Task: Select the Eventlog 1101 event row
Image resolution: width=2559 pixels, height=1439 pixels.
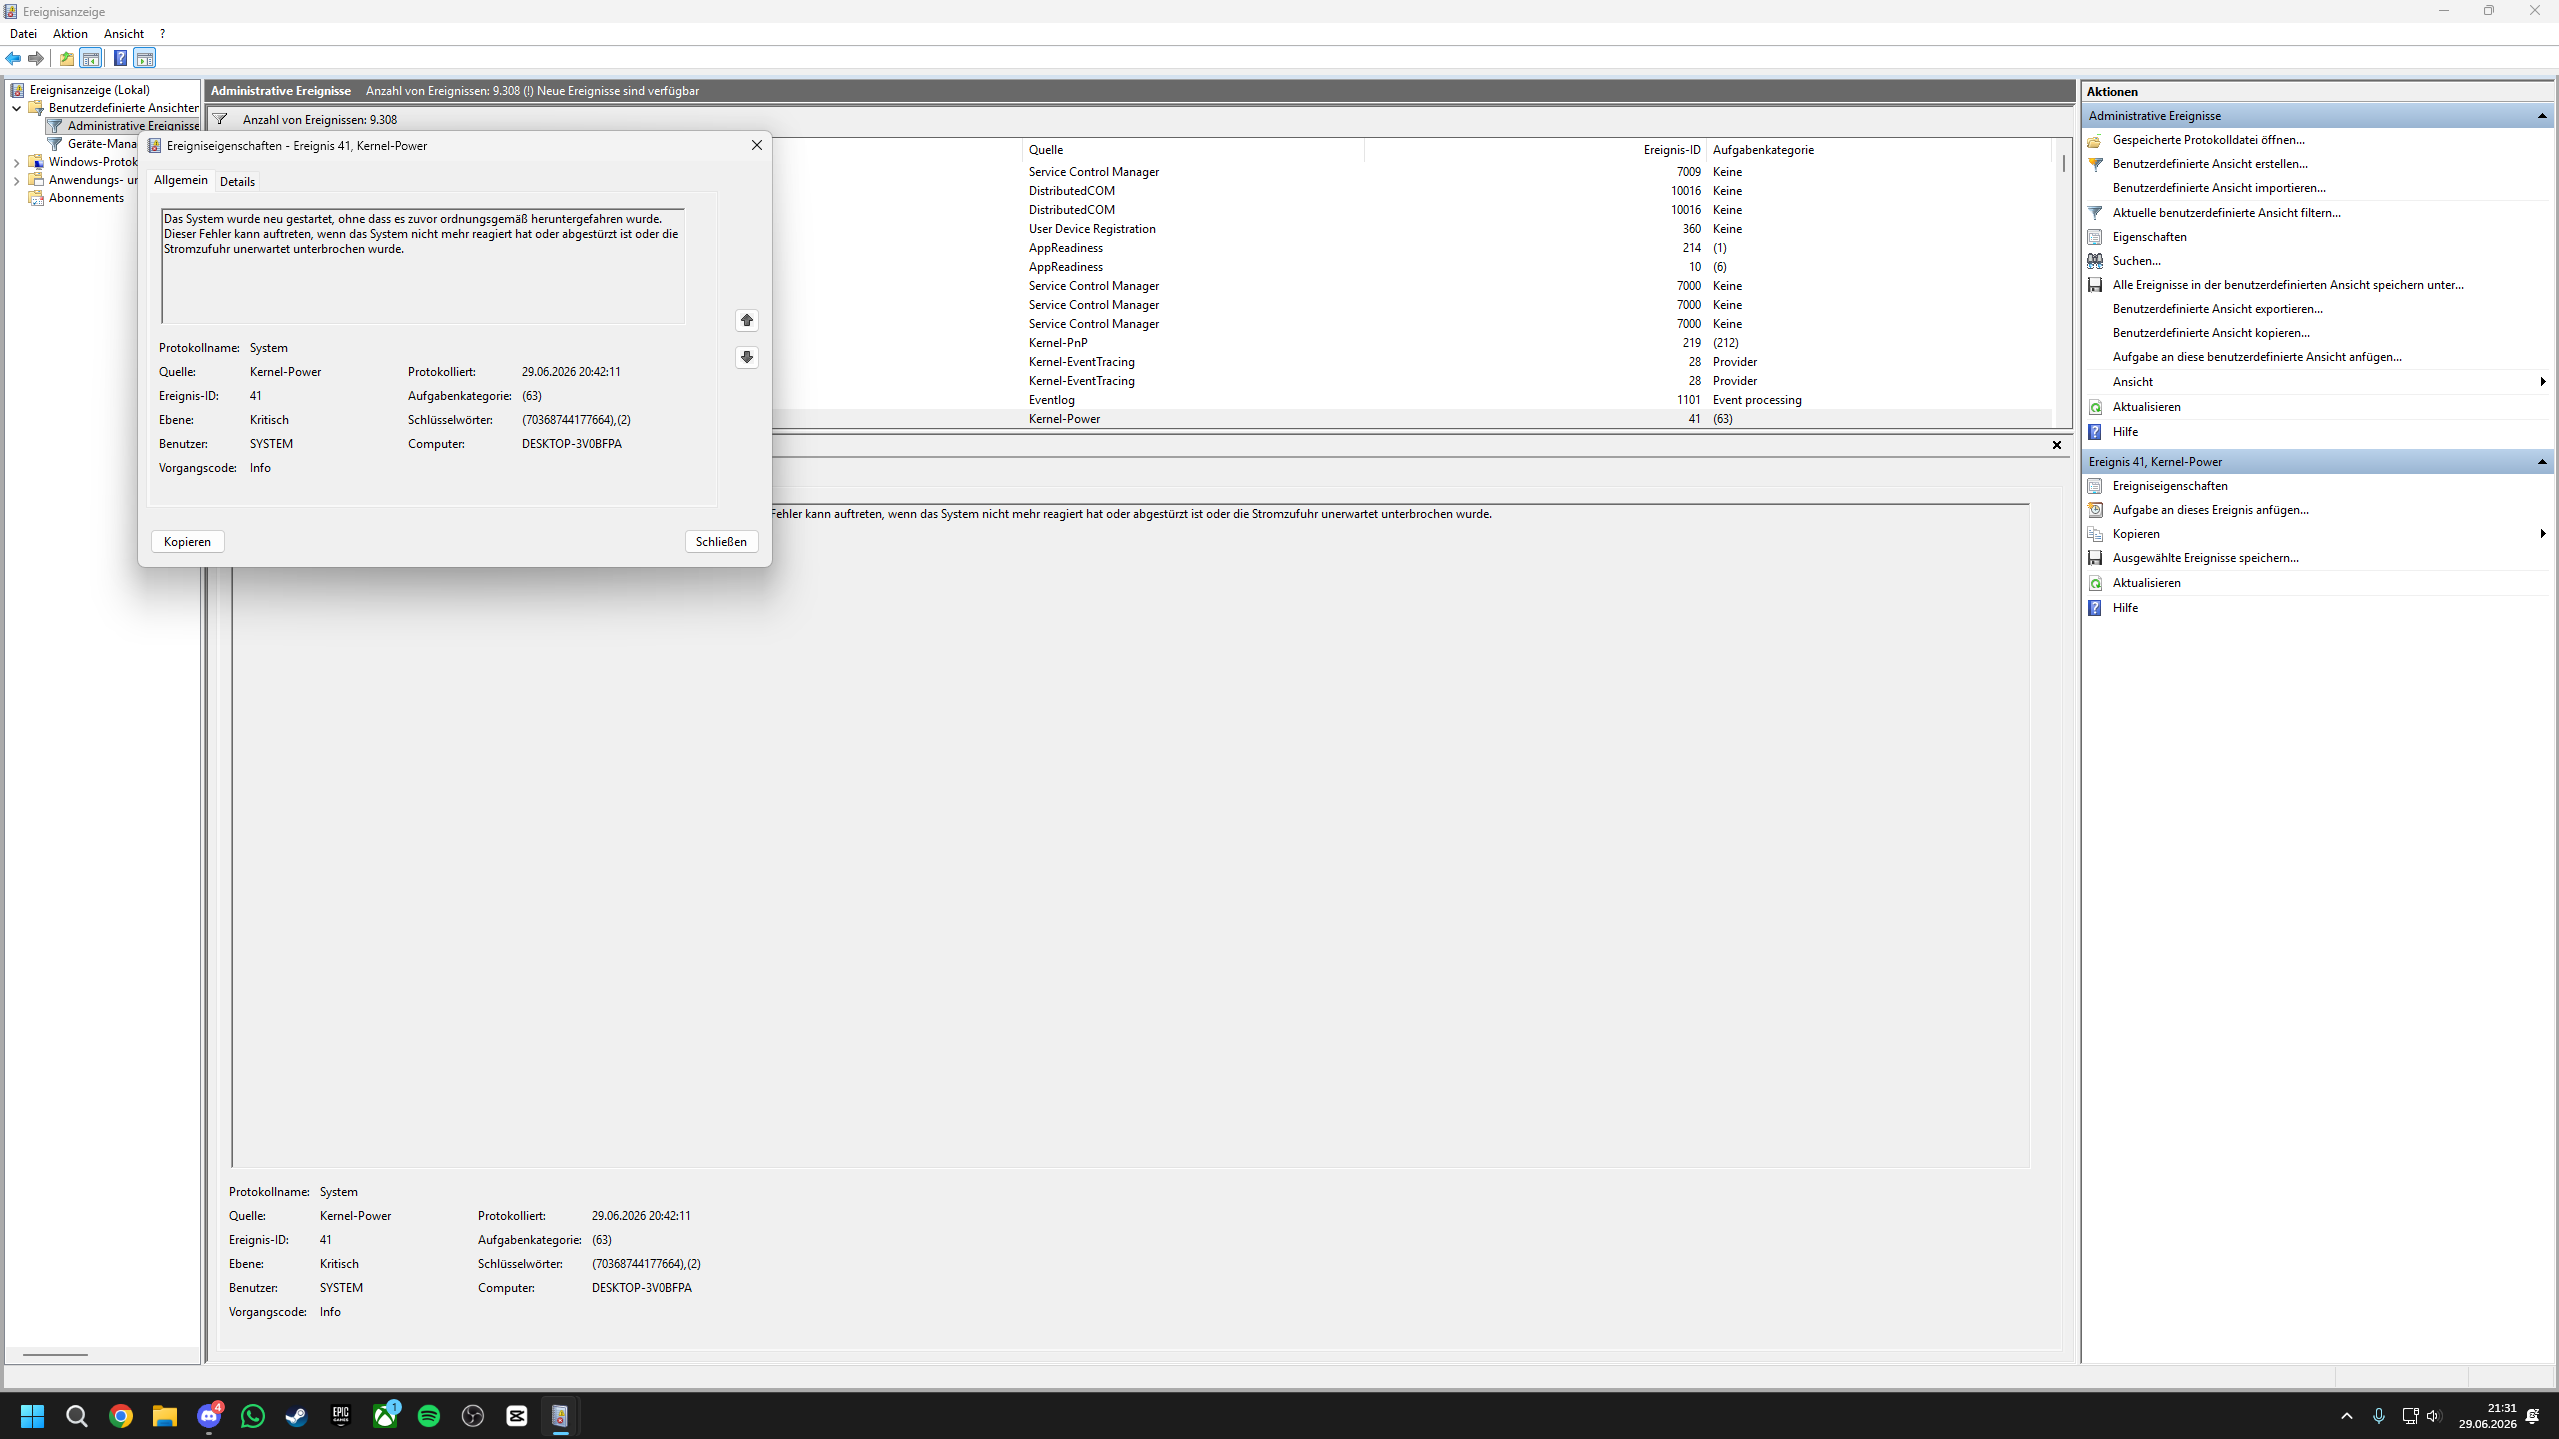Action: [1412, 400]
